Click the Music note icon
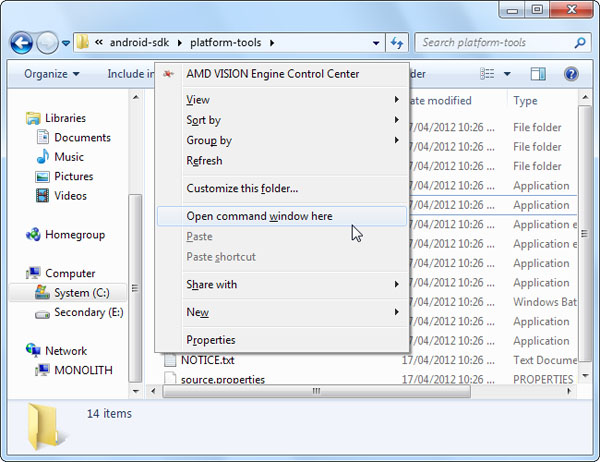Image resolution: width=600 pixels, height=462 pixels. [x=42, y=157]
